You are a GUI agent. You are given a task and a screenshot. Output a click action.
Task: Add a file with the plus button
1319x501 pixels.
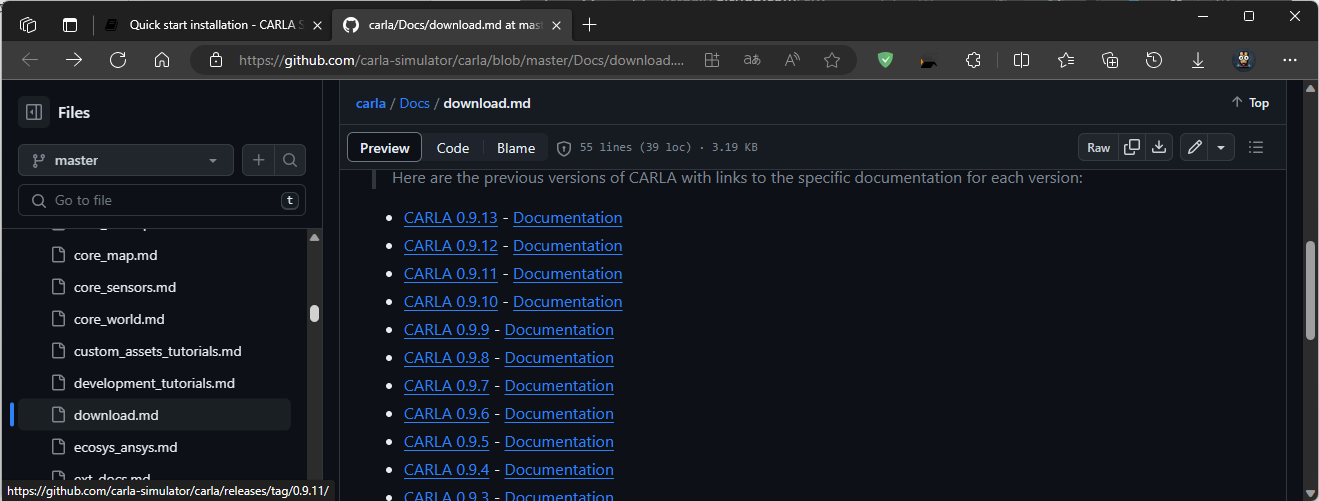(258, 160)
